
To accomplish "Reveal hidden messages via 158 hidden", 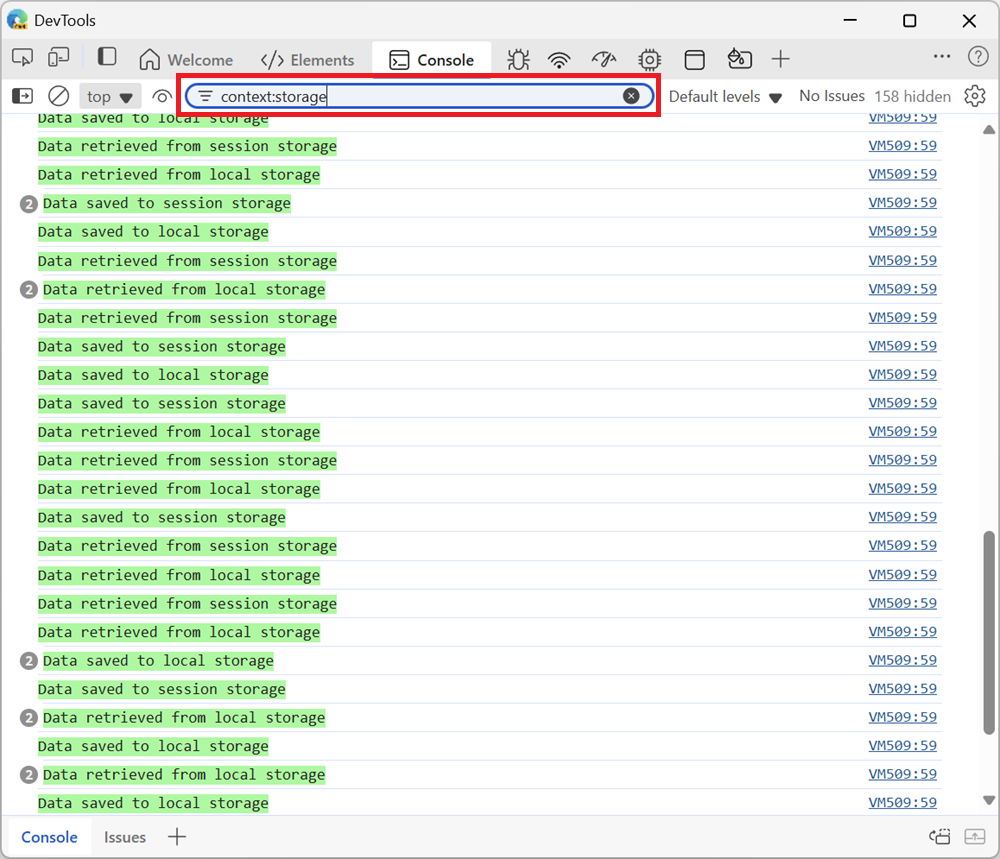I will [x=912, y=95].
